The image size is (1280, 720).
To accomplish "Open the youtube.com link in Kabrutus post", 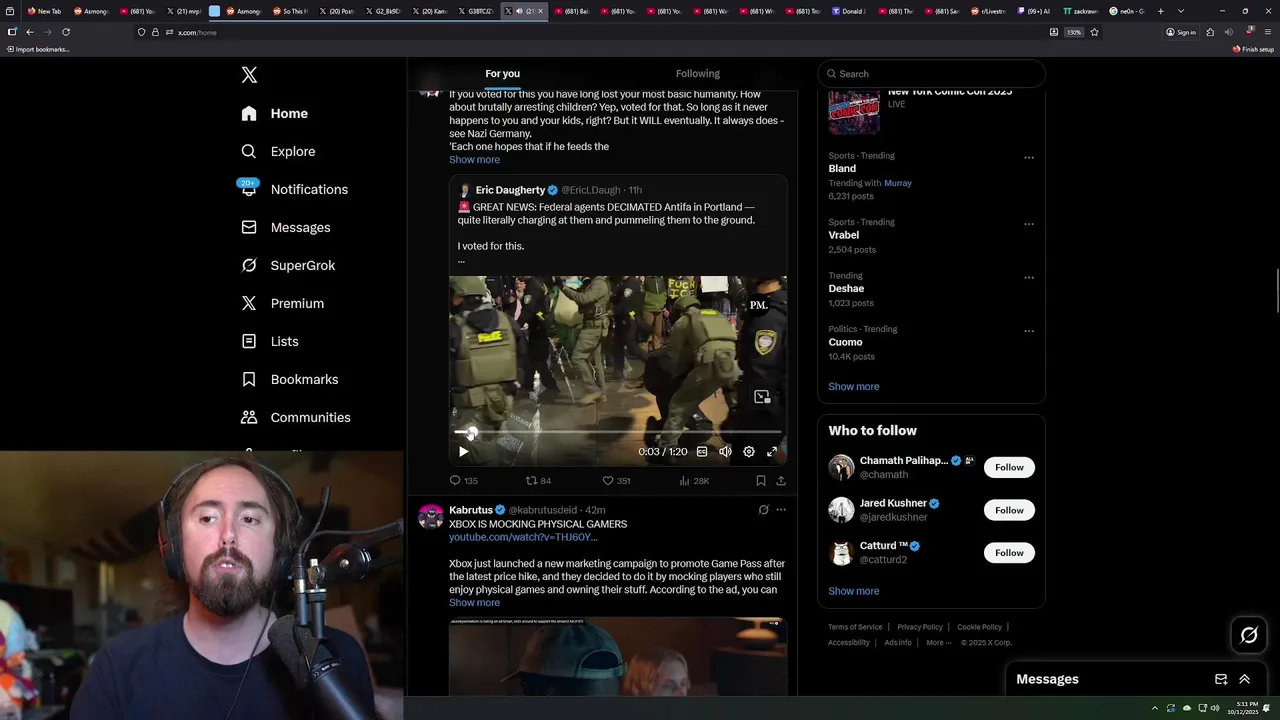I will (x=523, y=537).
